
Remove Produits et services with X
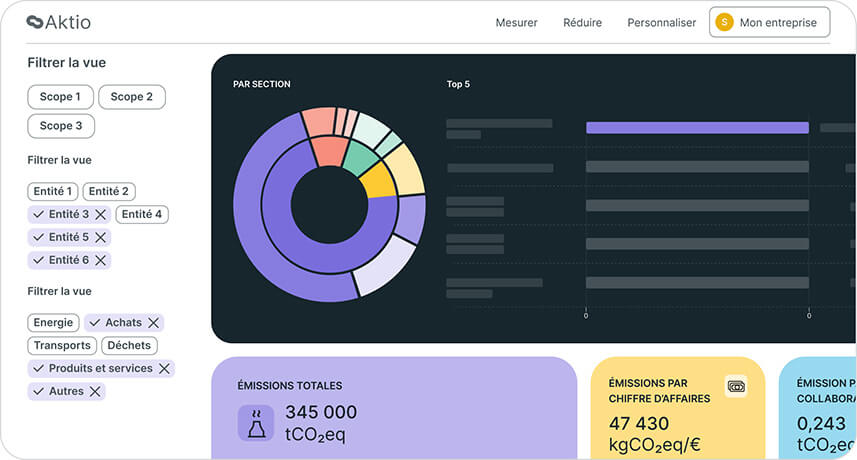coord(165,369)
